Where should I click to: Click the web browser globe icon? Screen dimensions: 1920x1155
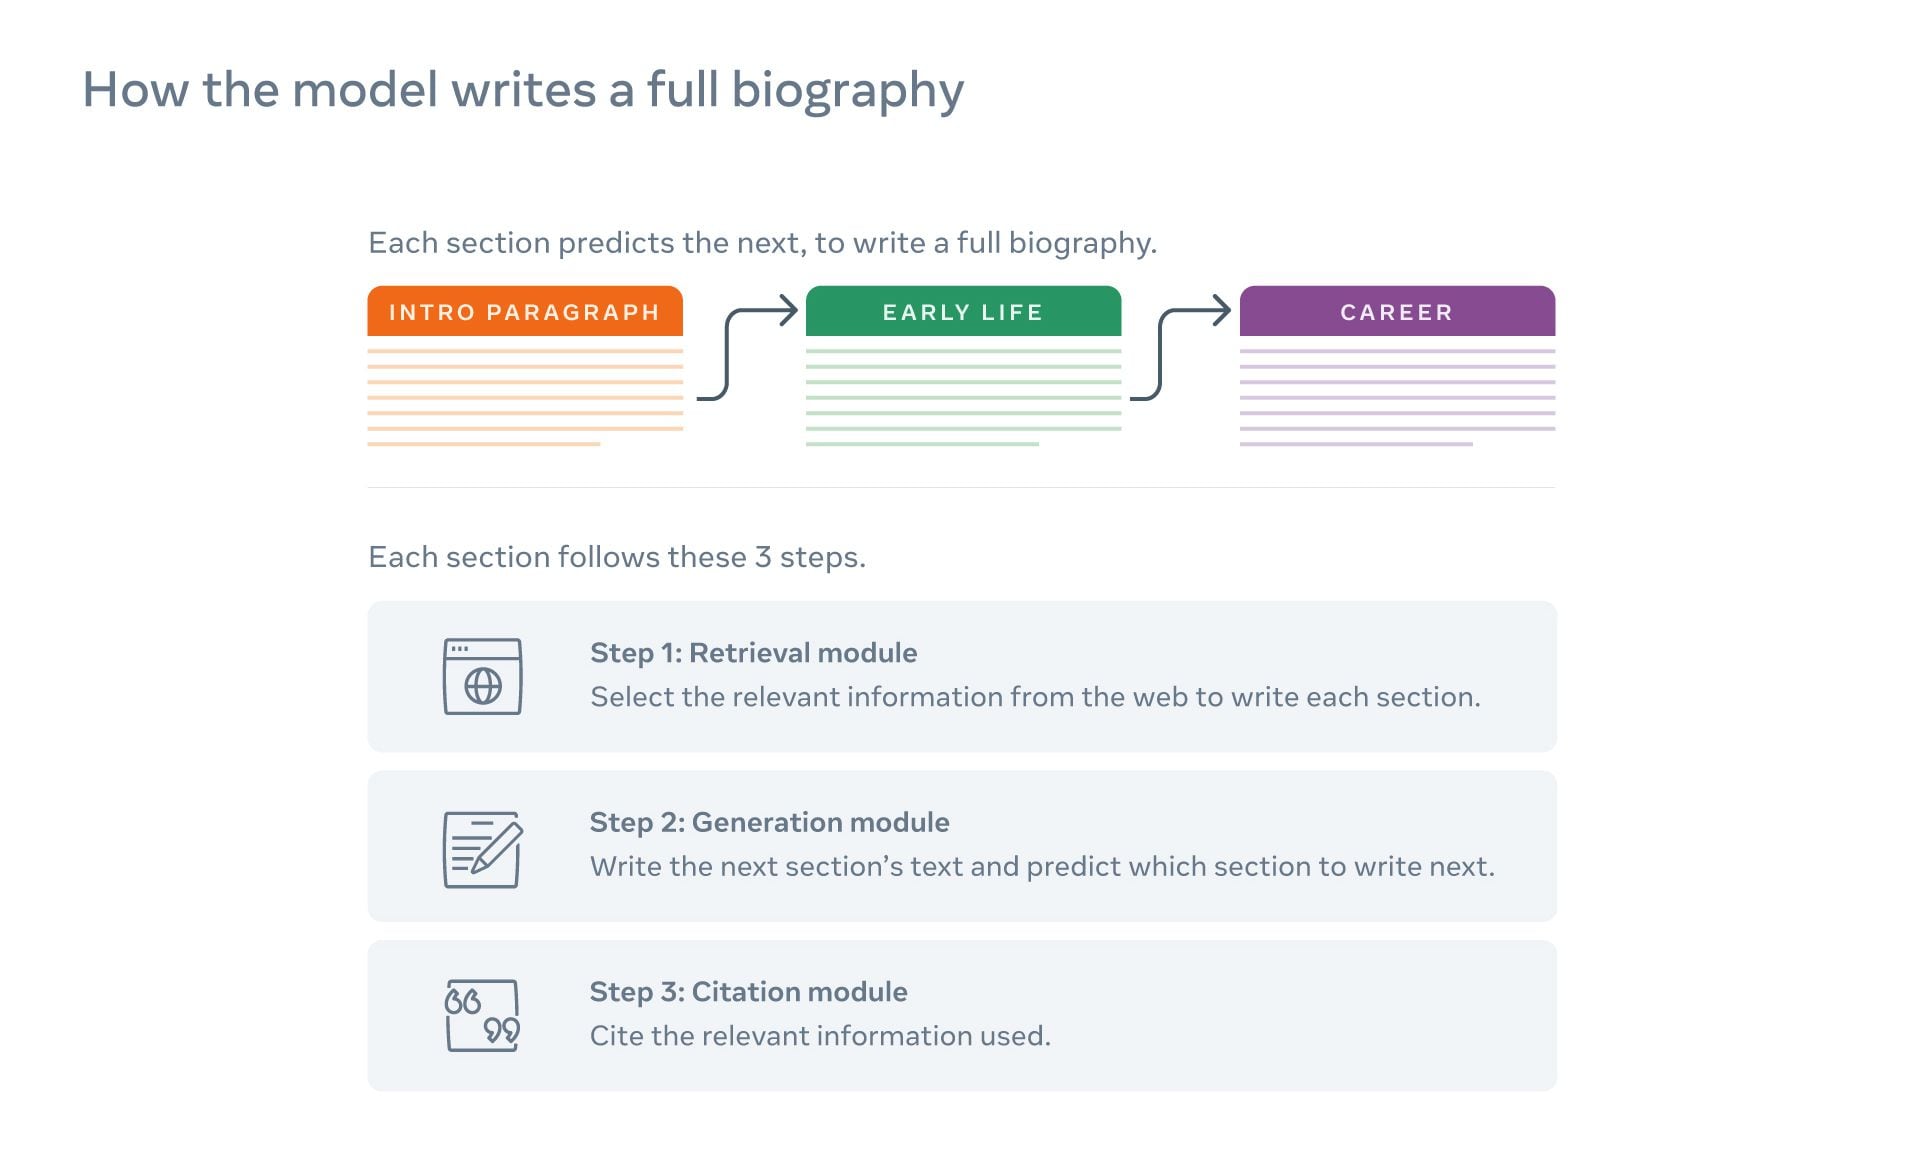pyautogui.click(x=482, y=677)
